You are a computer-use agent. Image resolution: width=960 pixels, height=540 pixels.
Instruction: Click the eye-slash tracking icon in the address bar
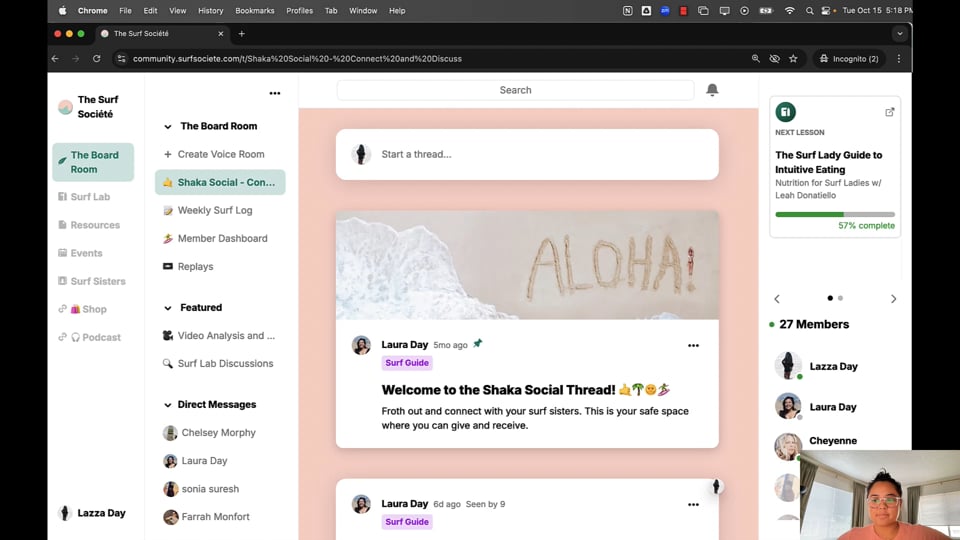click(x=774, y=59)
